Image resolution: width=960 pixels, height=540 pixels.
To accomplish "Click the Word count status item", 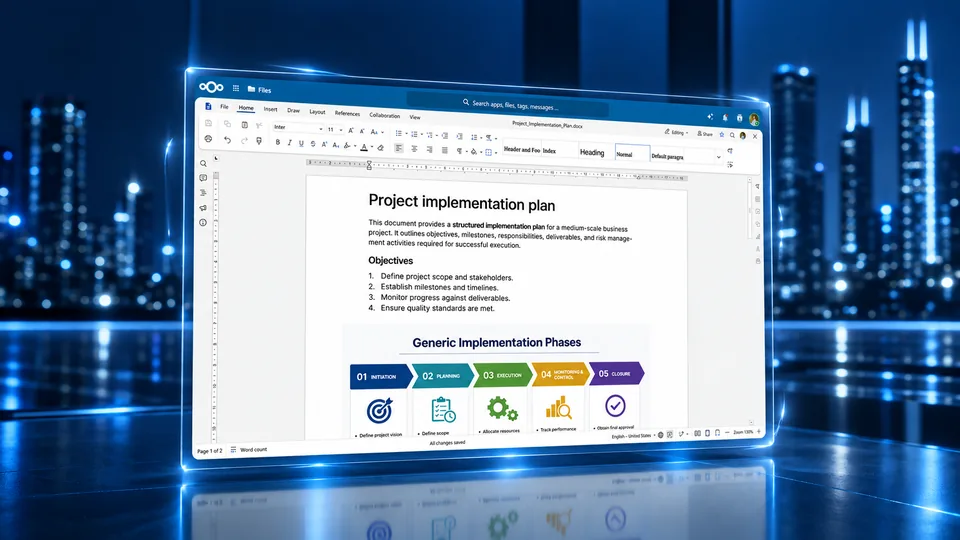I will 249,449.
